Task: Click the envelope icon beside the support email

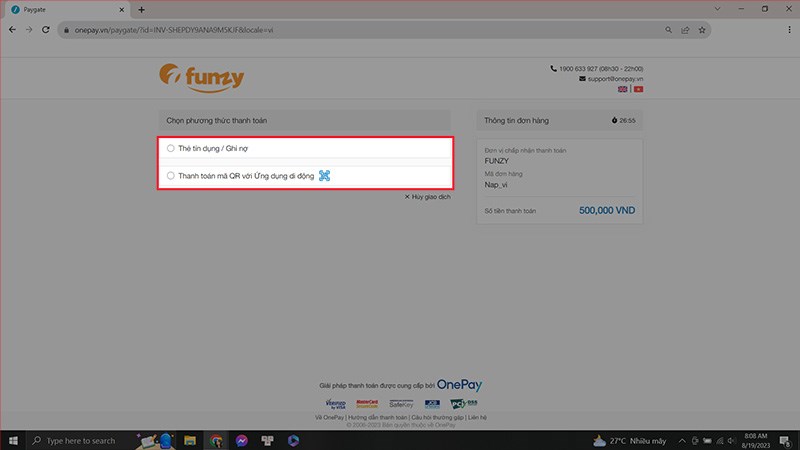Action: [582, 79]
